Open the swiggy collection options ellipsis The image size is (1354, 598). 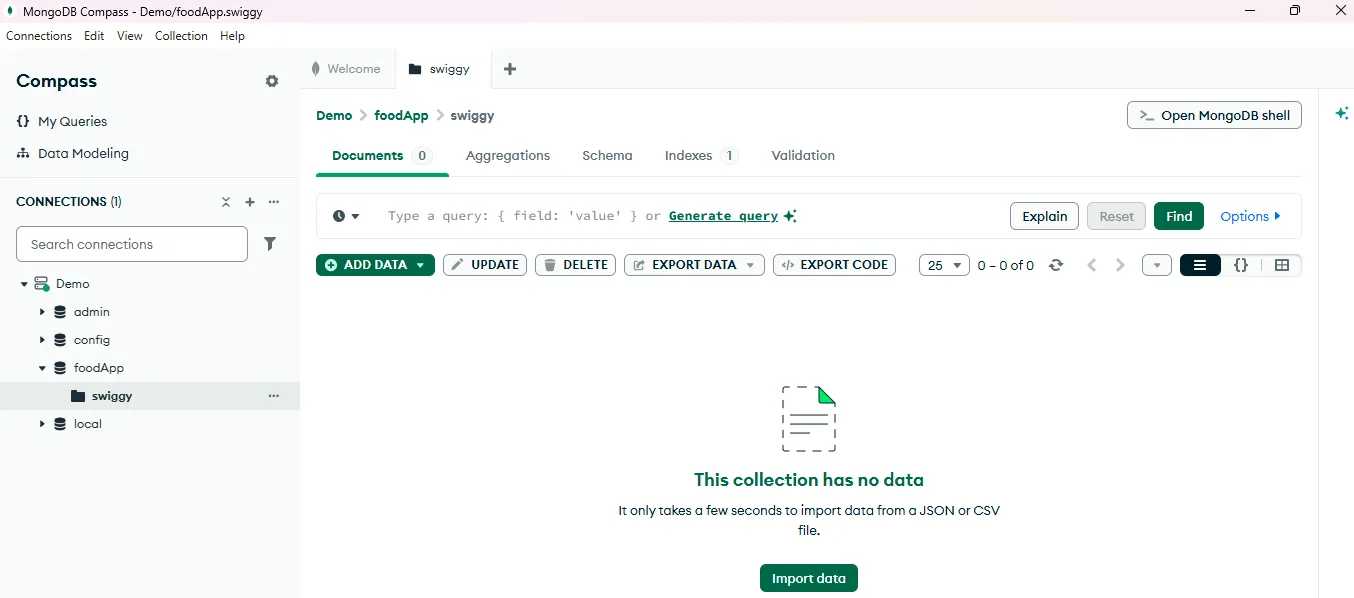(x=273, y=396)
